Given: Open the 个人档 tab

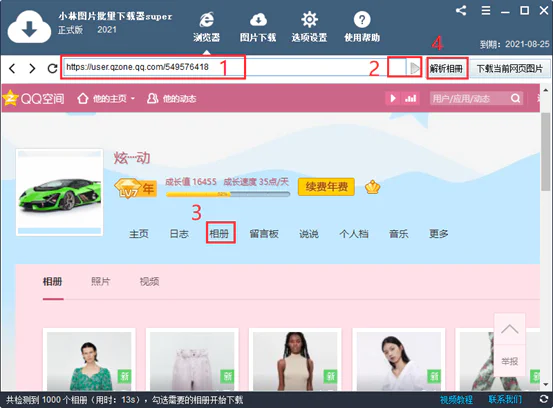Looking at the screenshot, I should pyautogui.click(x=354, y=234).
